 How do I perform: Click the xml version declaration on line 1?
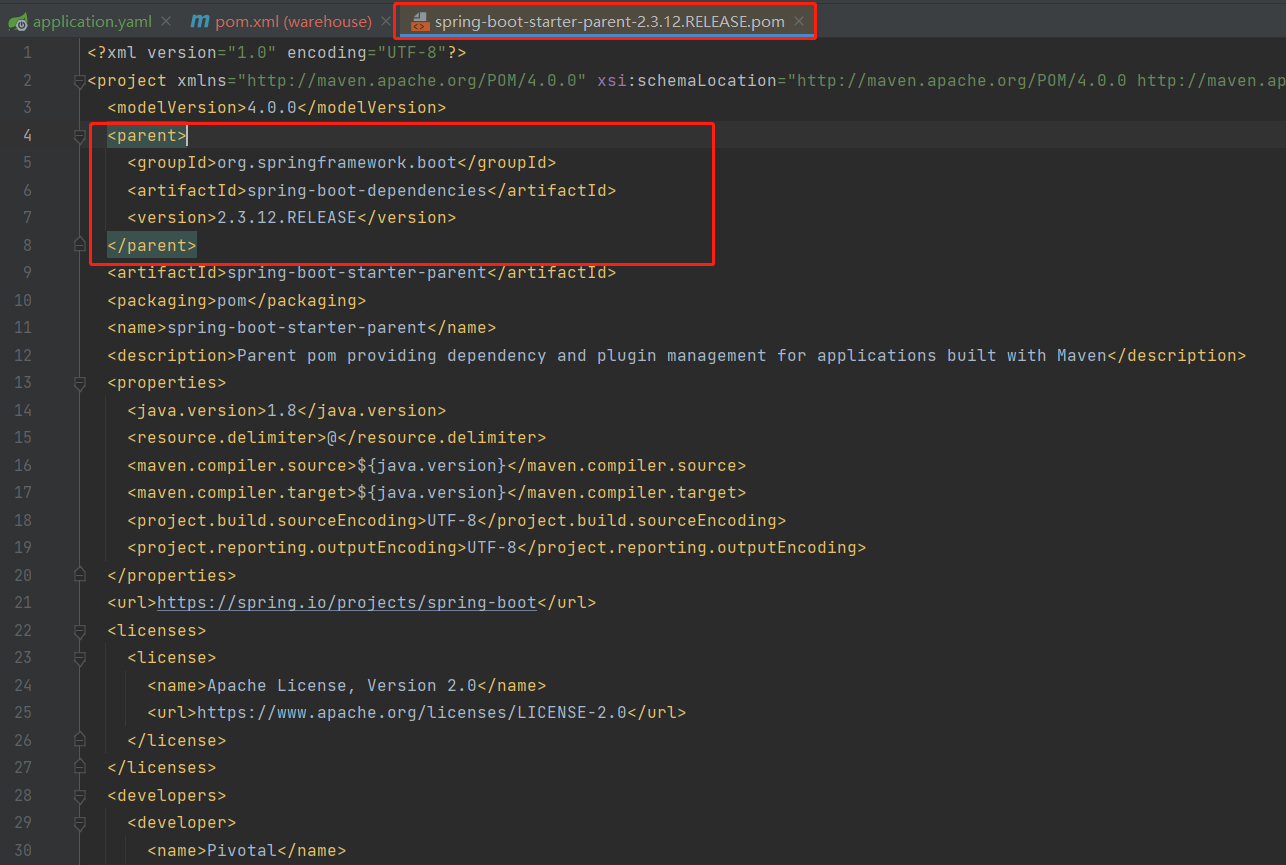[x=277, y=52]
